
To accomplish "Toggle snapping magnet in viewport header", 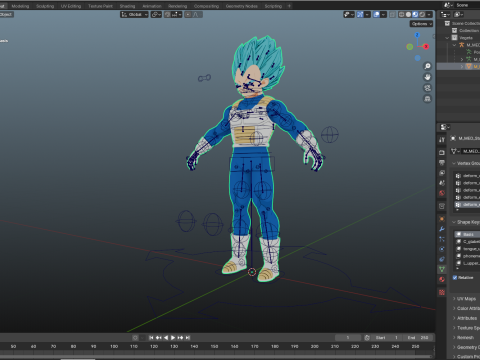I will [x=167, y=15].
